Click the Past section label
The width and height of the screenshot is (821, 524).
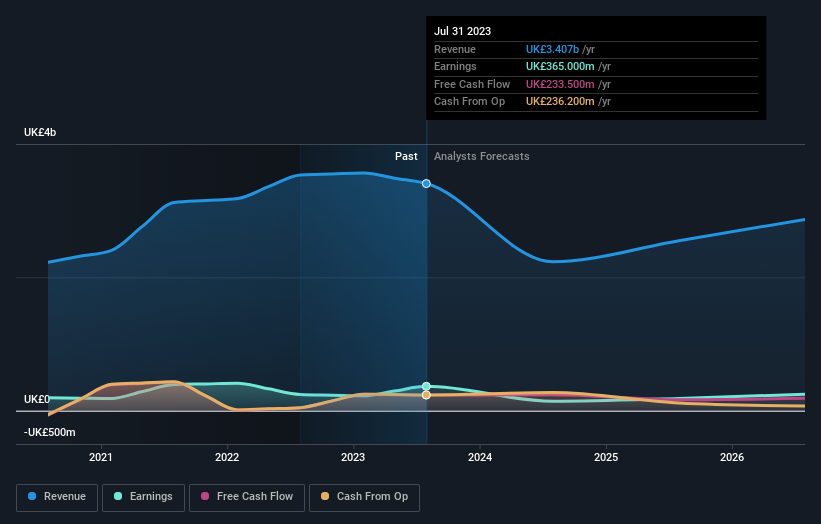point(406,157)
